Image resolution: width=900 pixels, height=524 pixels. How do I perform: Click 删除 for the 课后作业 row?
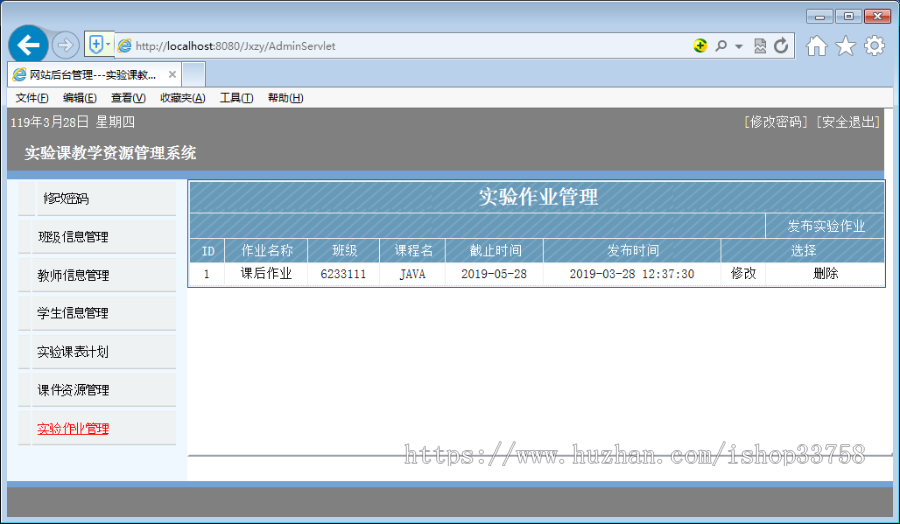pyautogui.click(x=825, y=274)
